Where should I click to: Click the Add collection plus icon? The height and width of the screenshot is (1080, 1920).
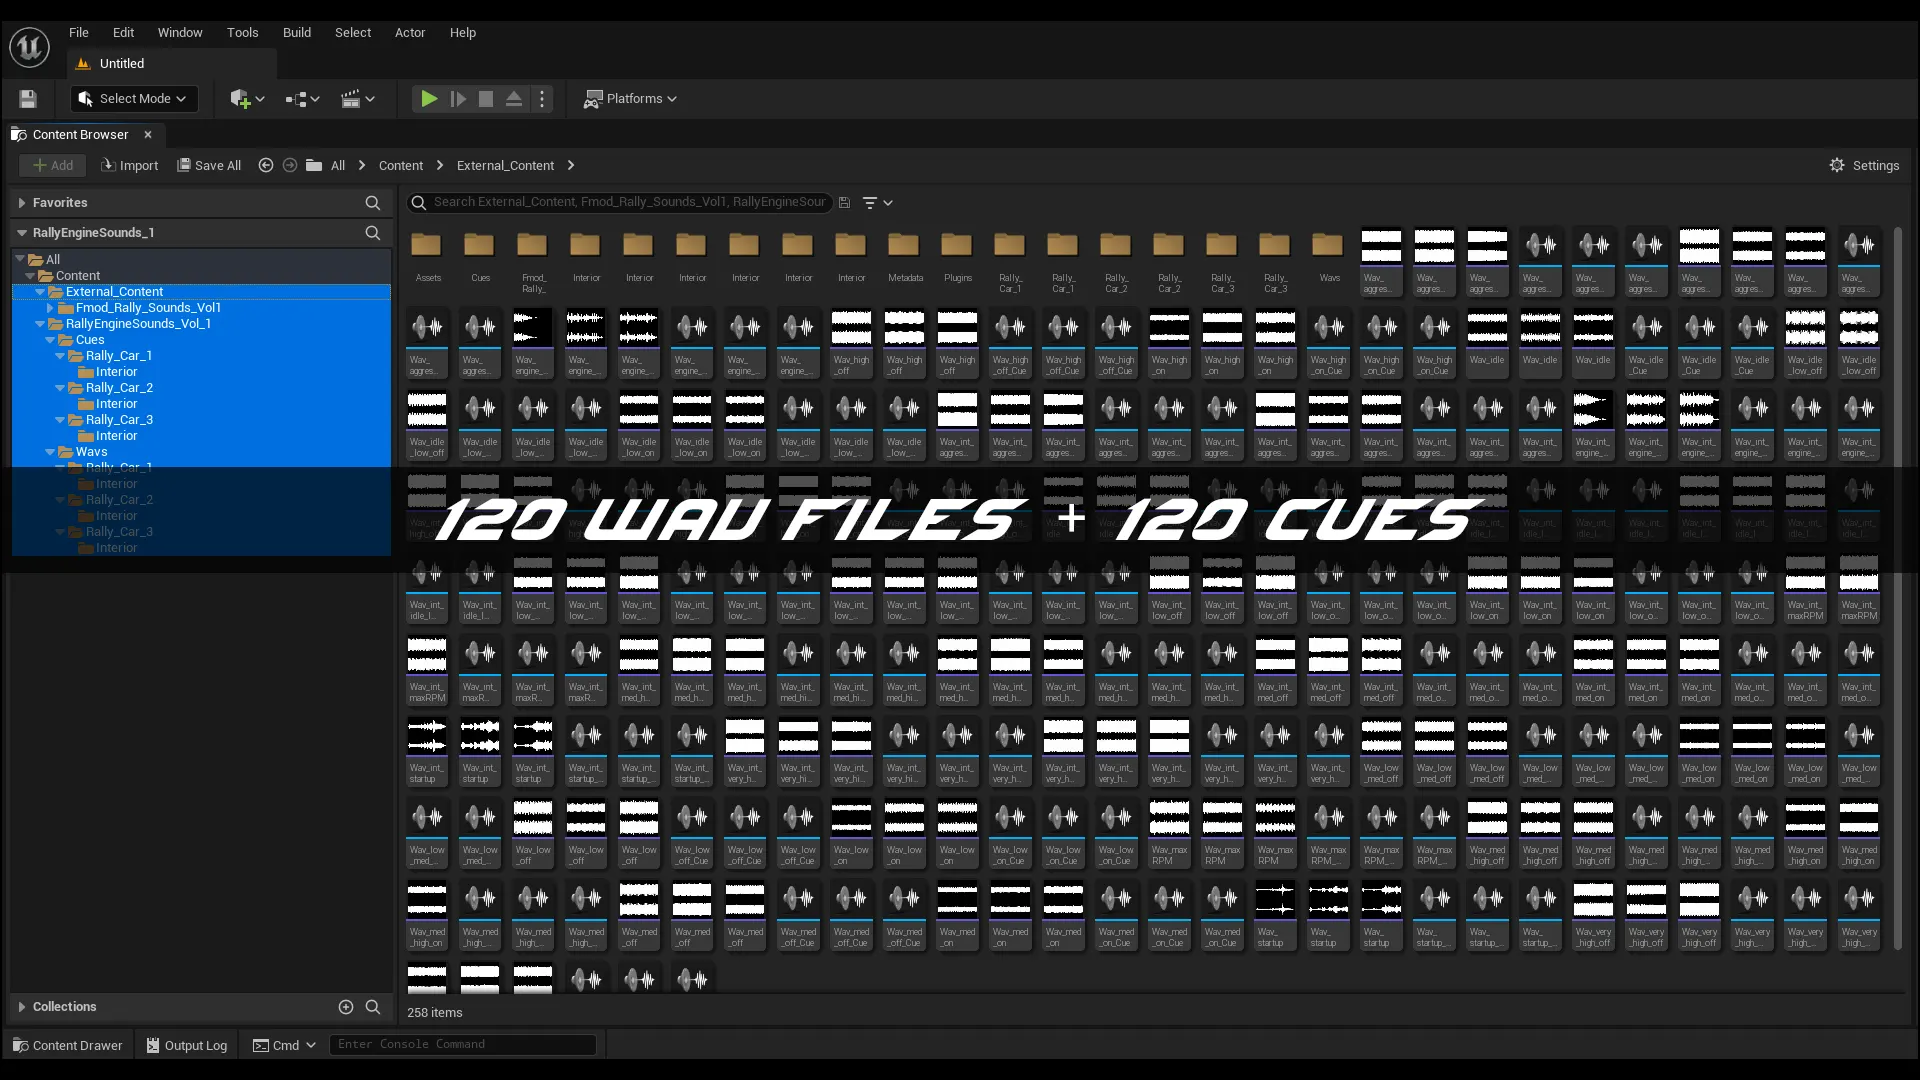(346, 1007)
